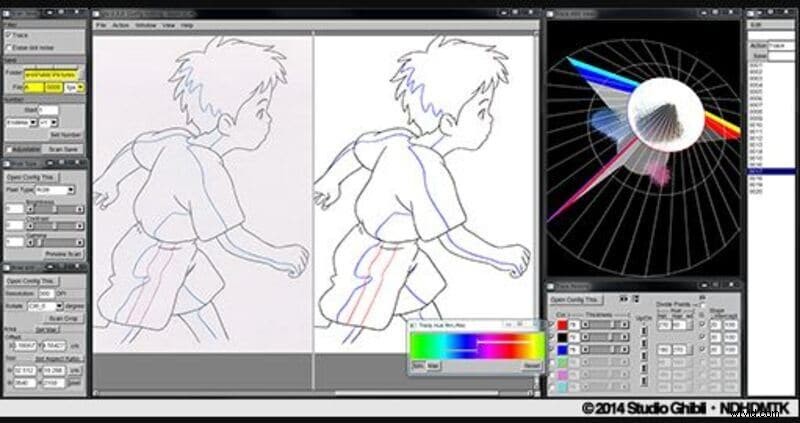Select the highlighted frame in the number list
The width and height of the screenshot is (800, 423).
[770, 172]
